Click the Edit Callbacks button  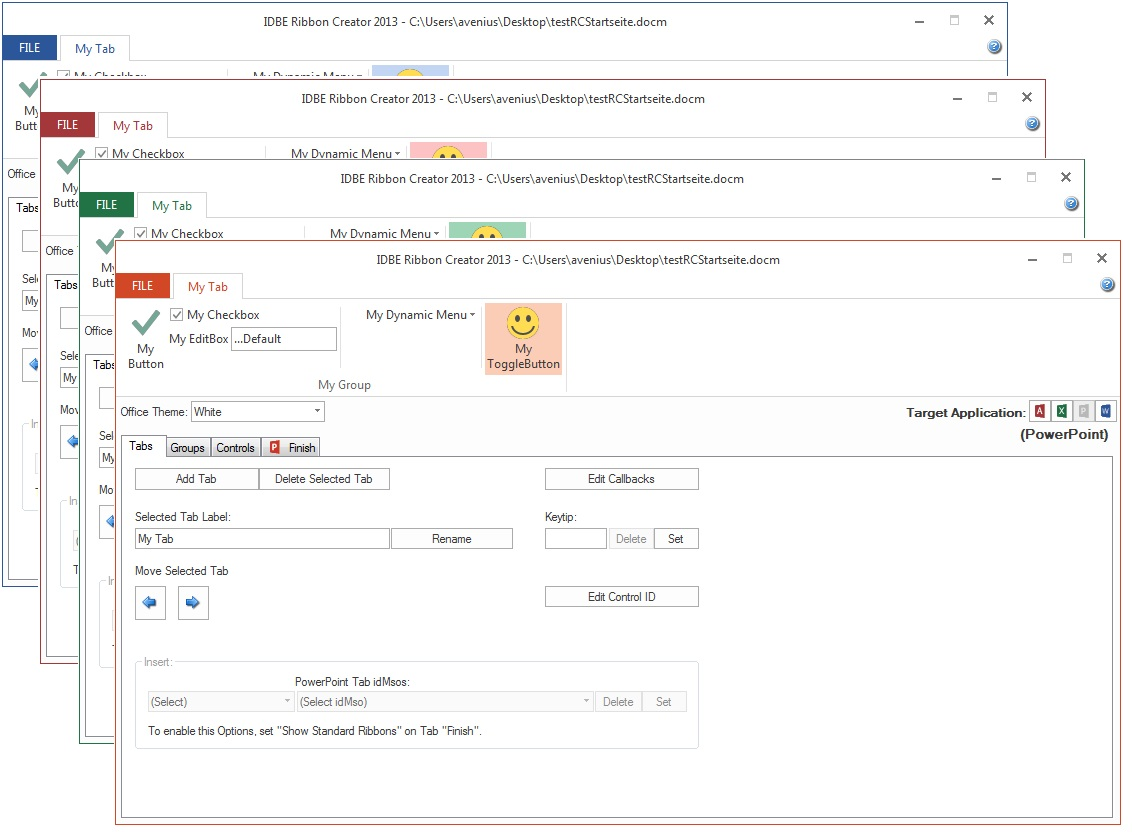coord(621,479)
